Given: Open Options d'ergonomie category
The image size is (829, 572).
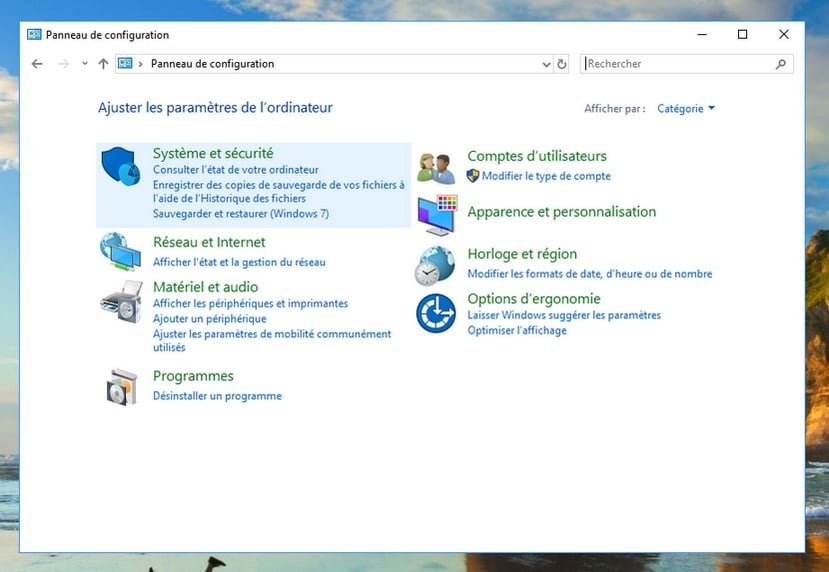Looking at the screenshot, I should click(533, 299).
